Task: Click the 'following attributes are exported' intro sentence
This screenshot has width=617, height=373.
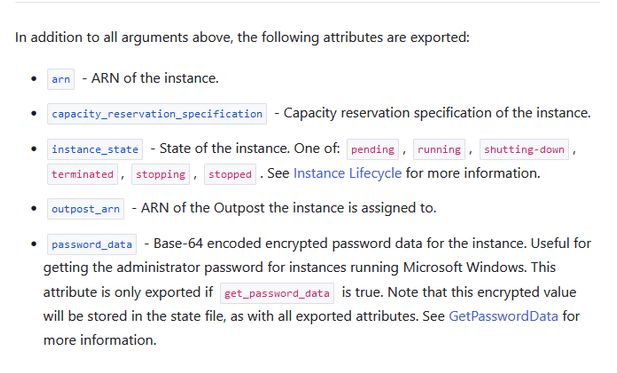Action: [x=242, y=37]
